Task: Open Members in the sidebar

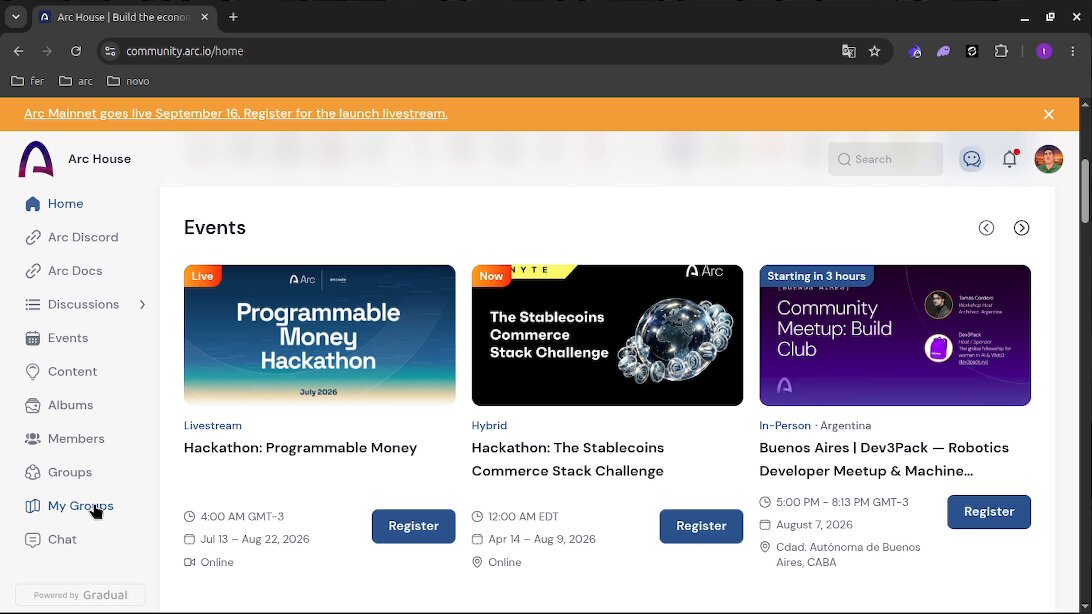Action: tap(64, 439)
